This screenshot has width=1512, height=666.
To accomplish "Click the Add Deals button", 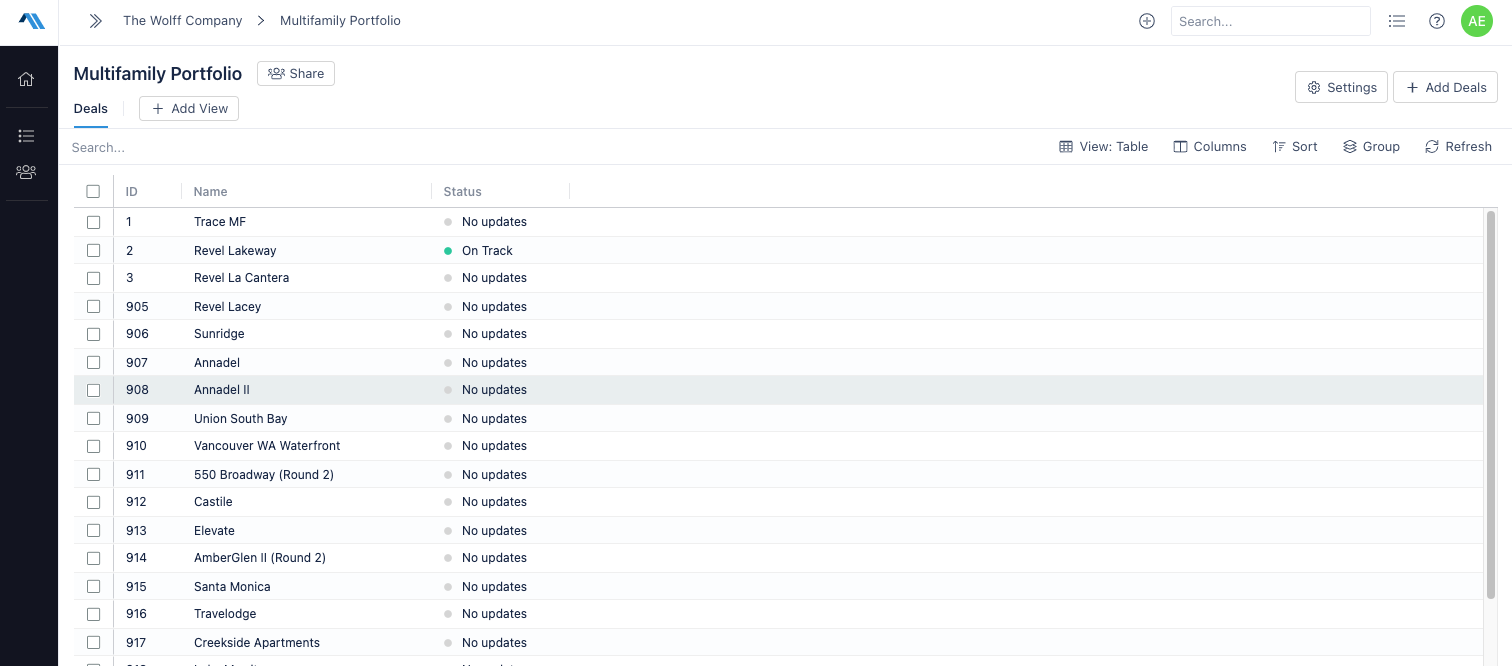I will pos(1445,88).
